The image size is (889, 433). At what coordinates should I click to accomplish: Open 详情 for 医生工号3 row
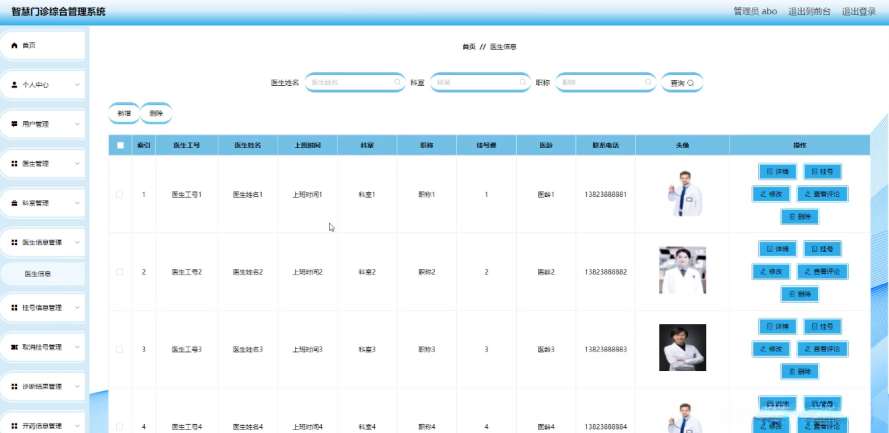[777, 326]
